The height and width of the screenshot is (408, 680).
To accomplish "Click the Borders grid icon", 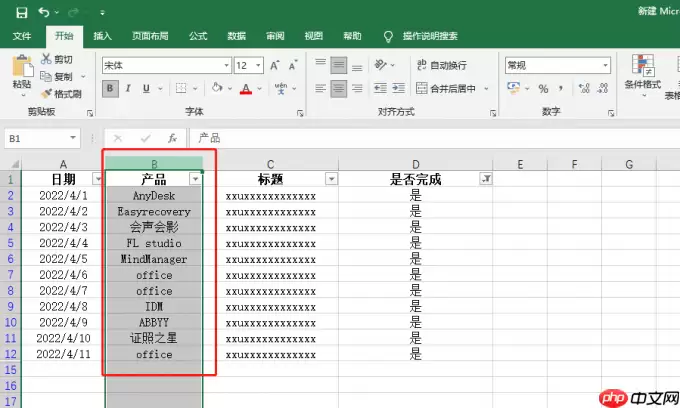I will tap(181, 88).
